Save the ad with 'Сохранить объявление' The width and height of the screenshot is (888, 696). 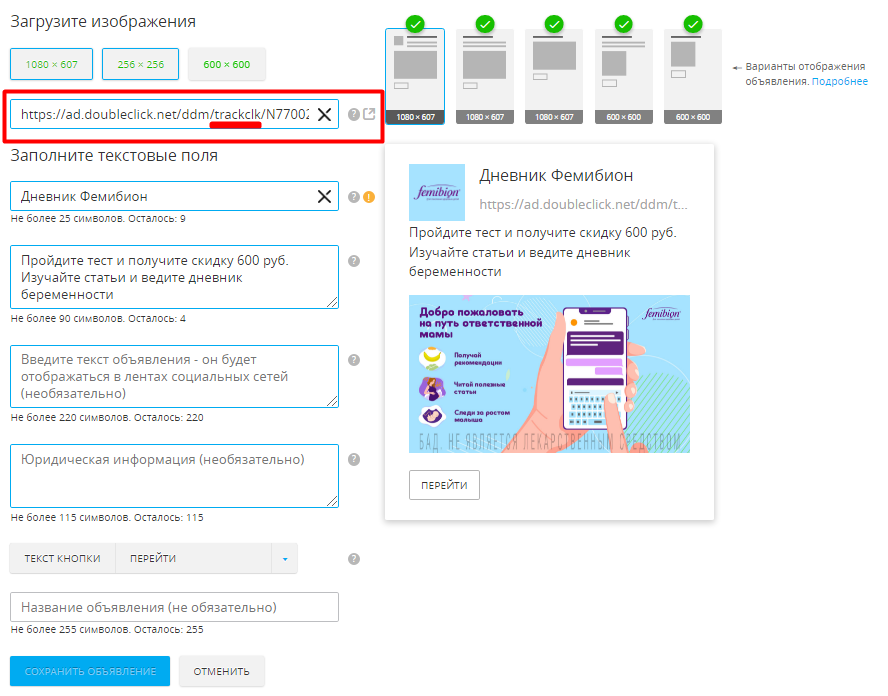[x=90, y=671]
